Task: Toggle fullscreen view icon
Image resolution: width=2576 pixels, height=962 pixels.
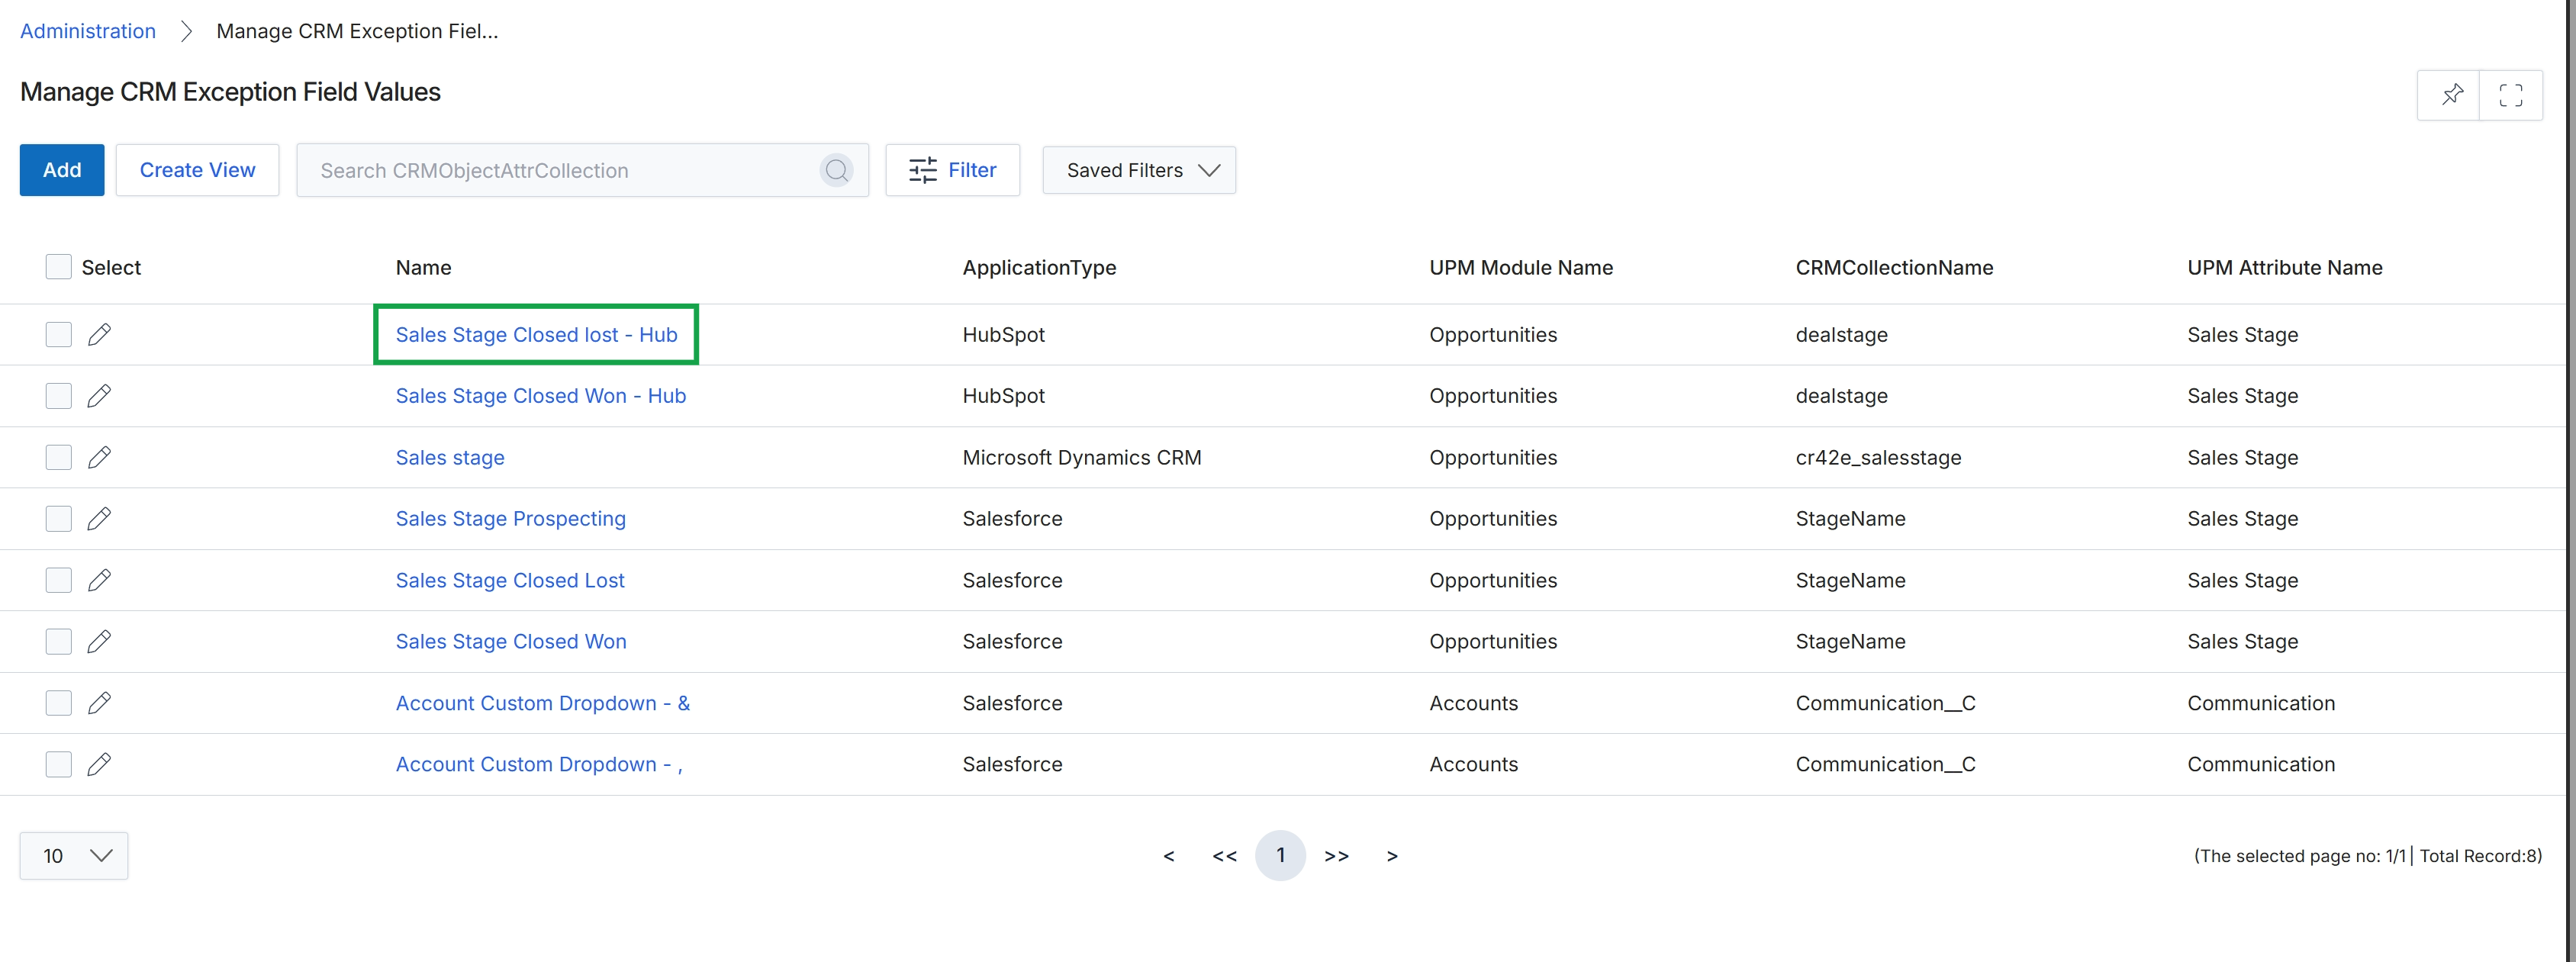Action: pyautogui.click(x=2510, y=95)
